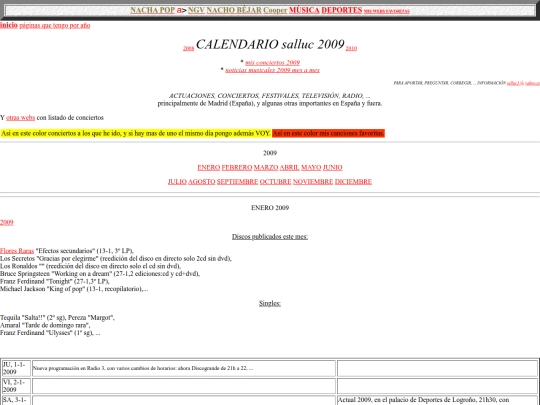Open the MÚSICA section
The width and height of the screenshot is (540, 405).
[x=304, y=10]
